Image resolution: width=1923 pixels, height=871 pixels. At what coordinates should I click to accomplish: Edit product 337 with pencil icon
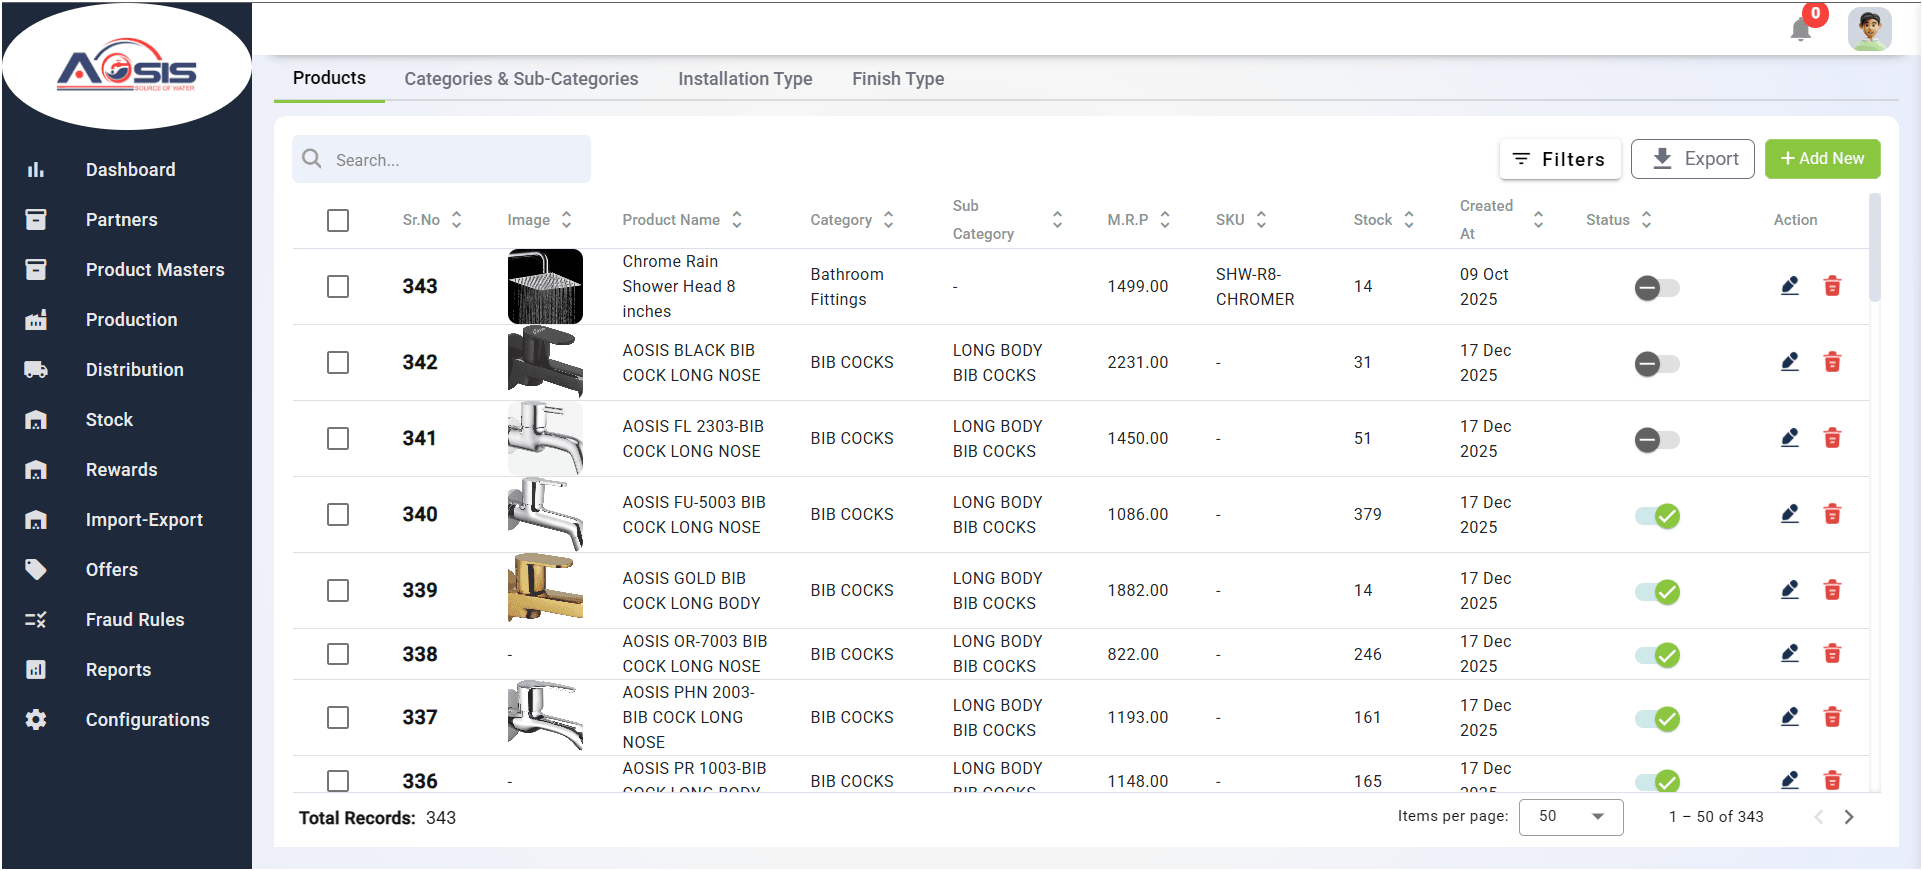[x=1790, y=717]
